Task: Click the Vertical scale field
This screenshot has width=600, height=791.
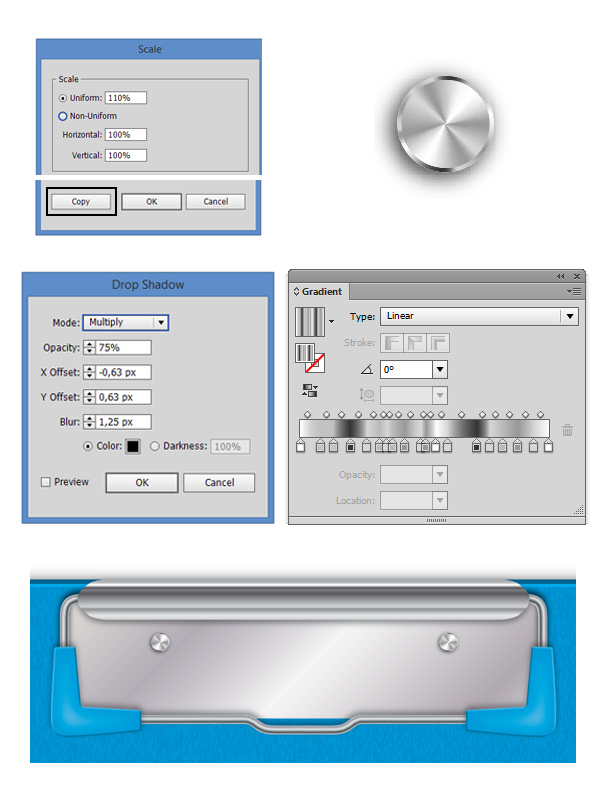Action: click(x=126, y=155)
